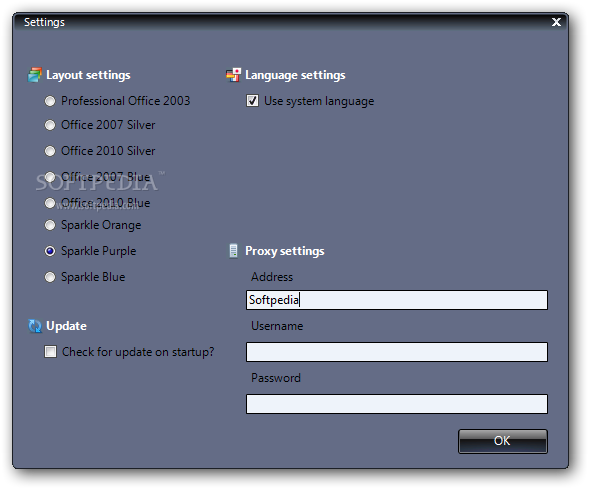Click the Language settings flag icon
The width and height of the screenshot is (589, 489).
coord(233,75)
